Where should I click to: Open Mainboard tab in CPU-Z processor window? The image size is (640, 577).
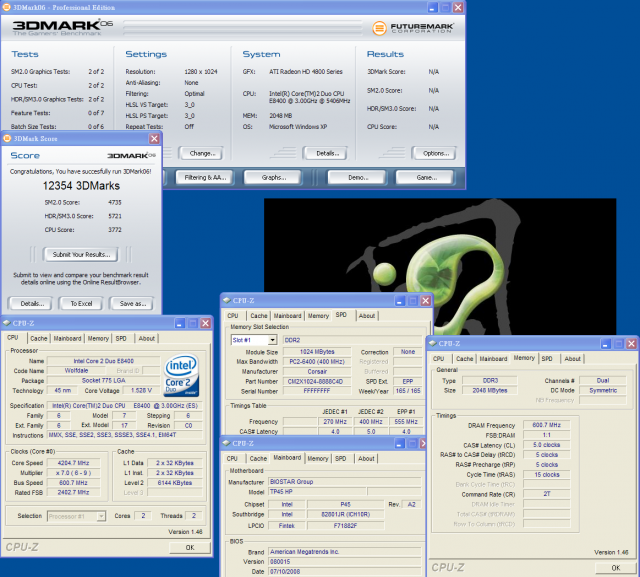(67, 339)
